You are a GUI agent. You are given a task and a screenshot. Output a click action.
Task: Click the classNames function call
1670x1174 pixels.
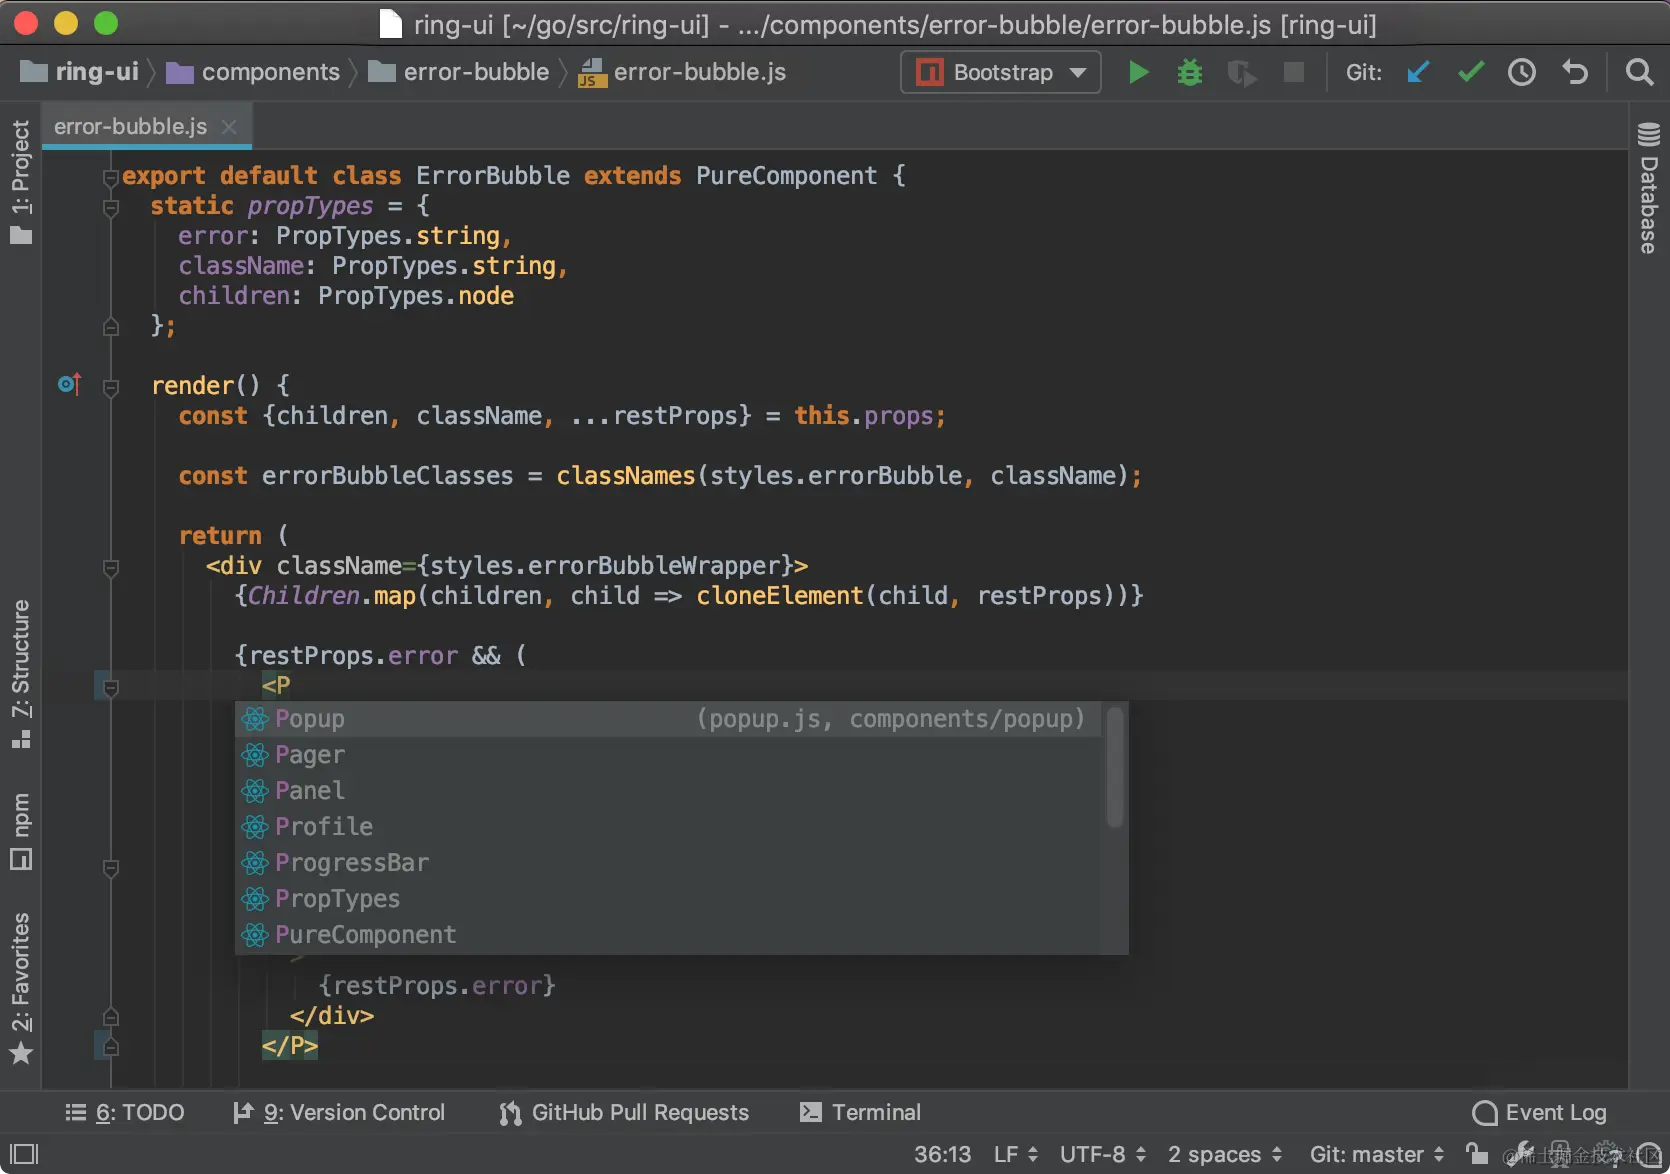click(625, 476)
